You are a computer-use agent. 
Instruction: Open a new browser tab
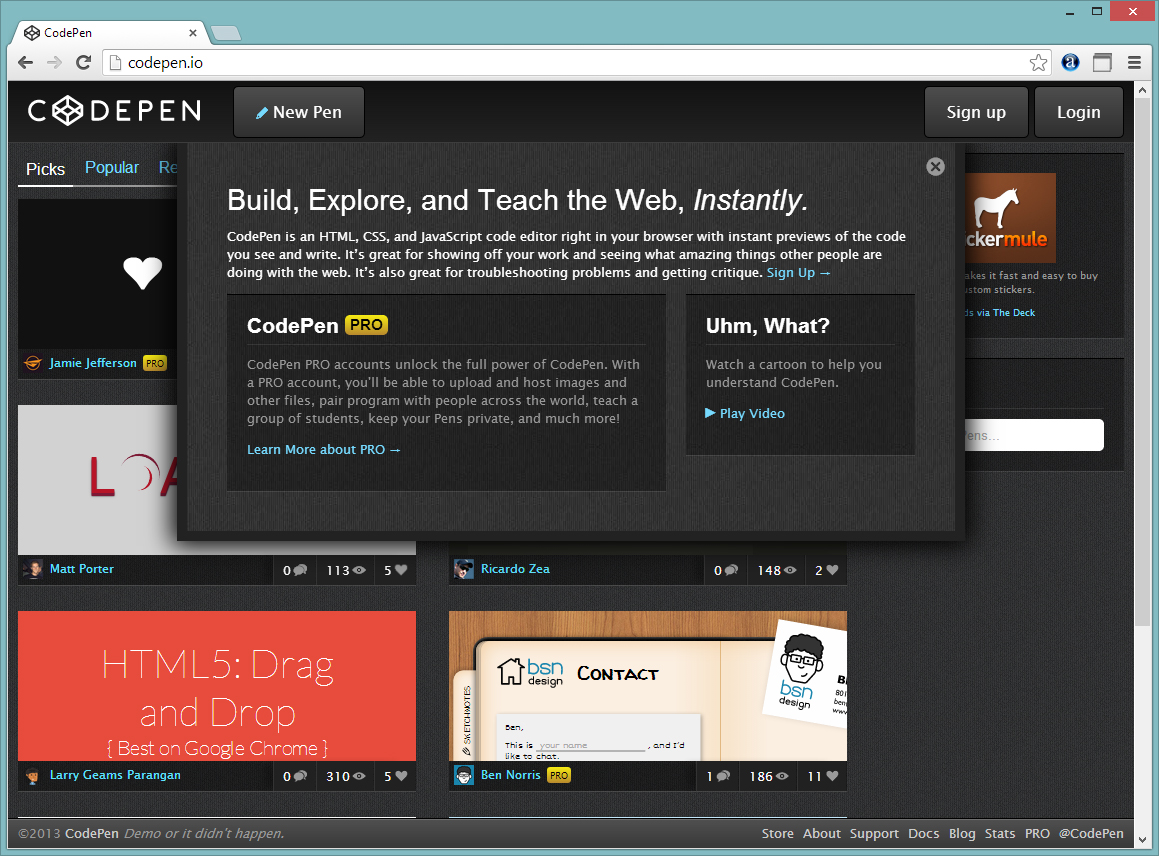click(x=225, y=33)
